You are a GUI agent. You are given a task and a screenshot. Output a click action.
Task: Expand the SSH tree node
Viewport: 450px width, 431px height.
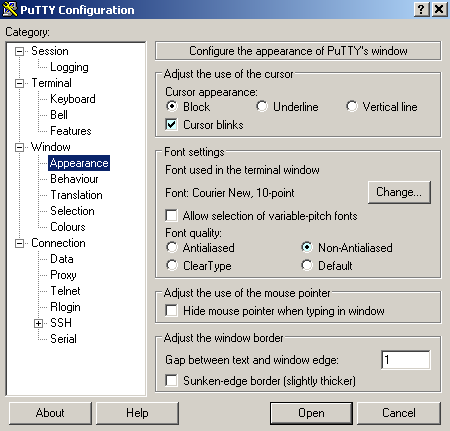(x=39, y=323)
